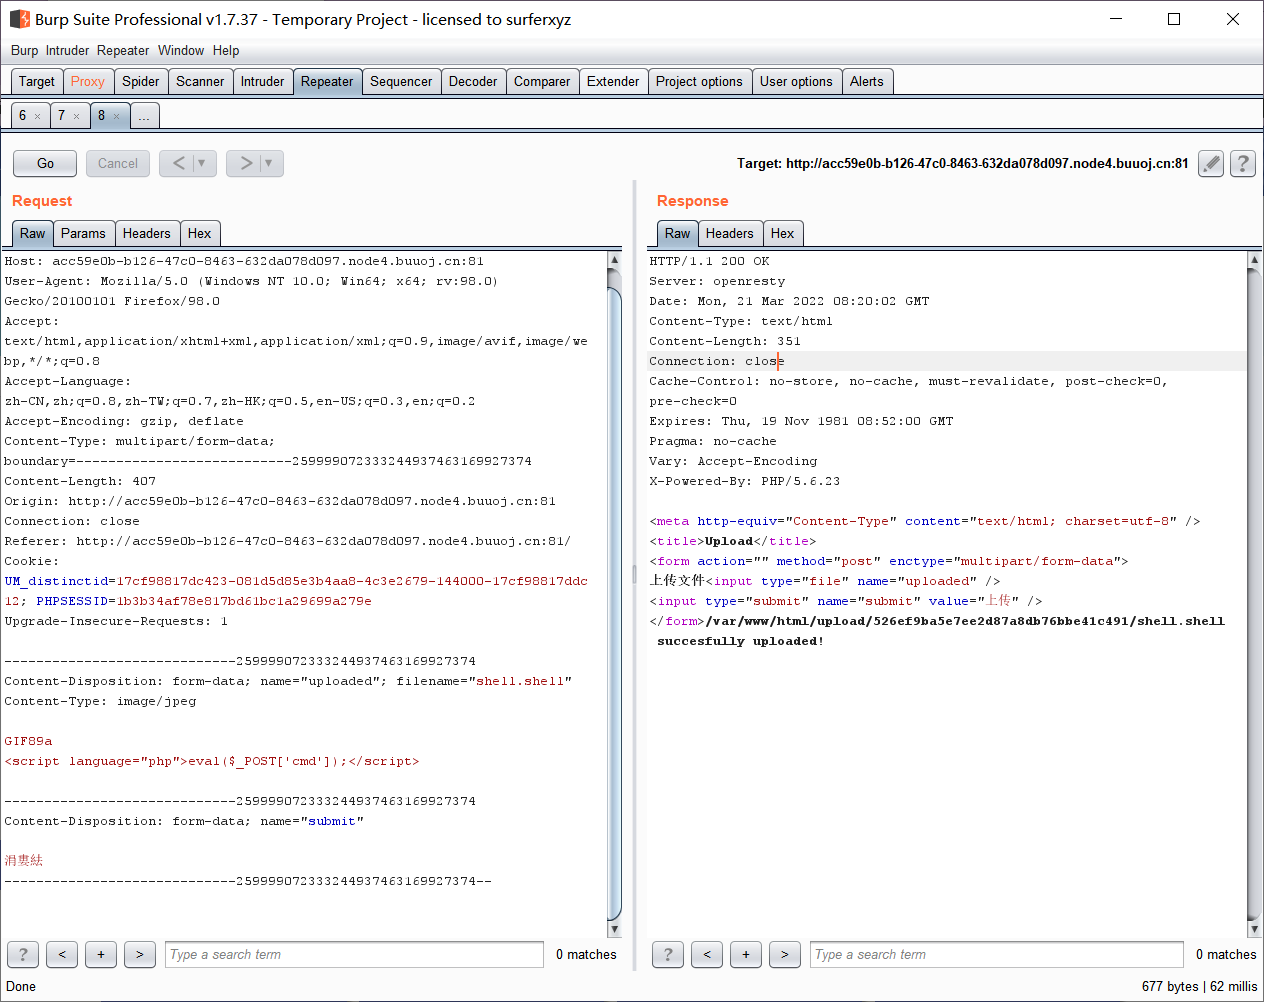Viewport: 1264px width, 1002px height.
Task: Select the Raw tab in Request panel
Action: point(33,233)
